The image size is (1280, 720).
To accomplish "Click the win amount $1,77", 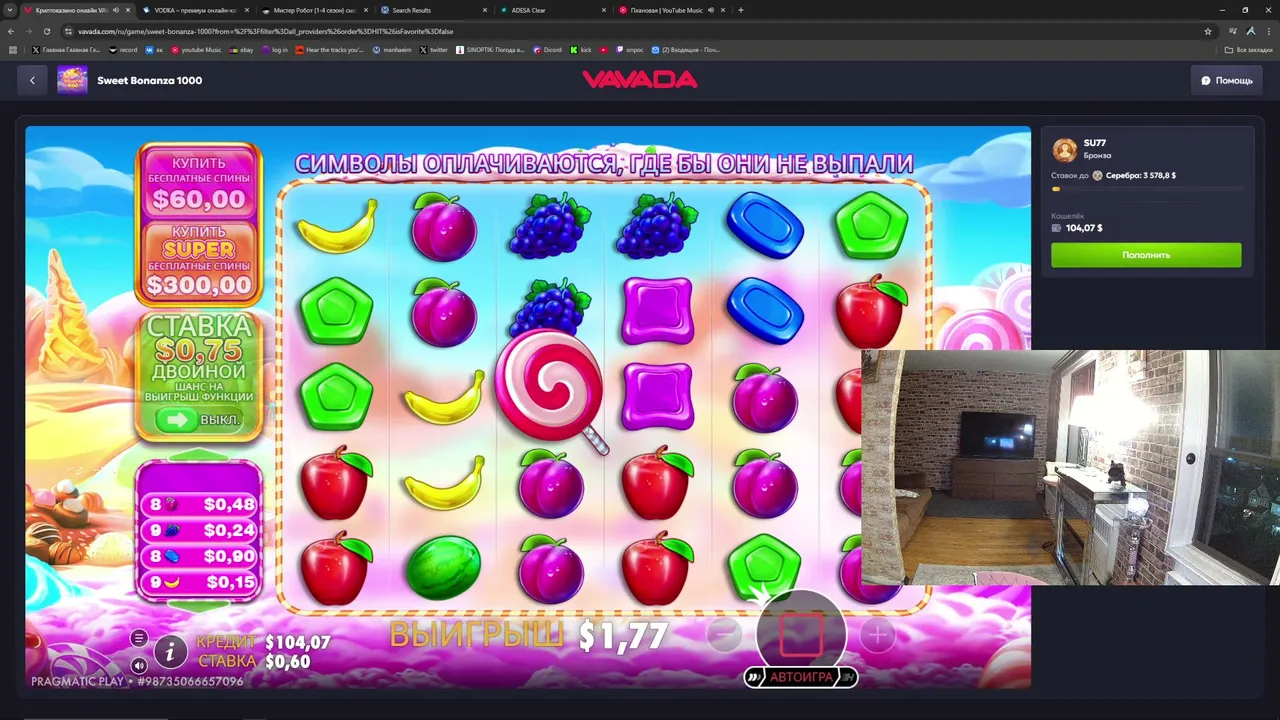I will pyautogui.click(x=623, y=636).
